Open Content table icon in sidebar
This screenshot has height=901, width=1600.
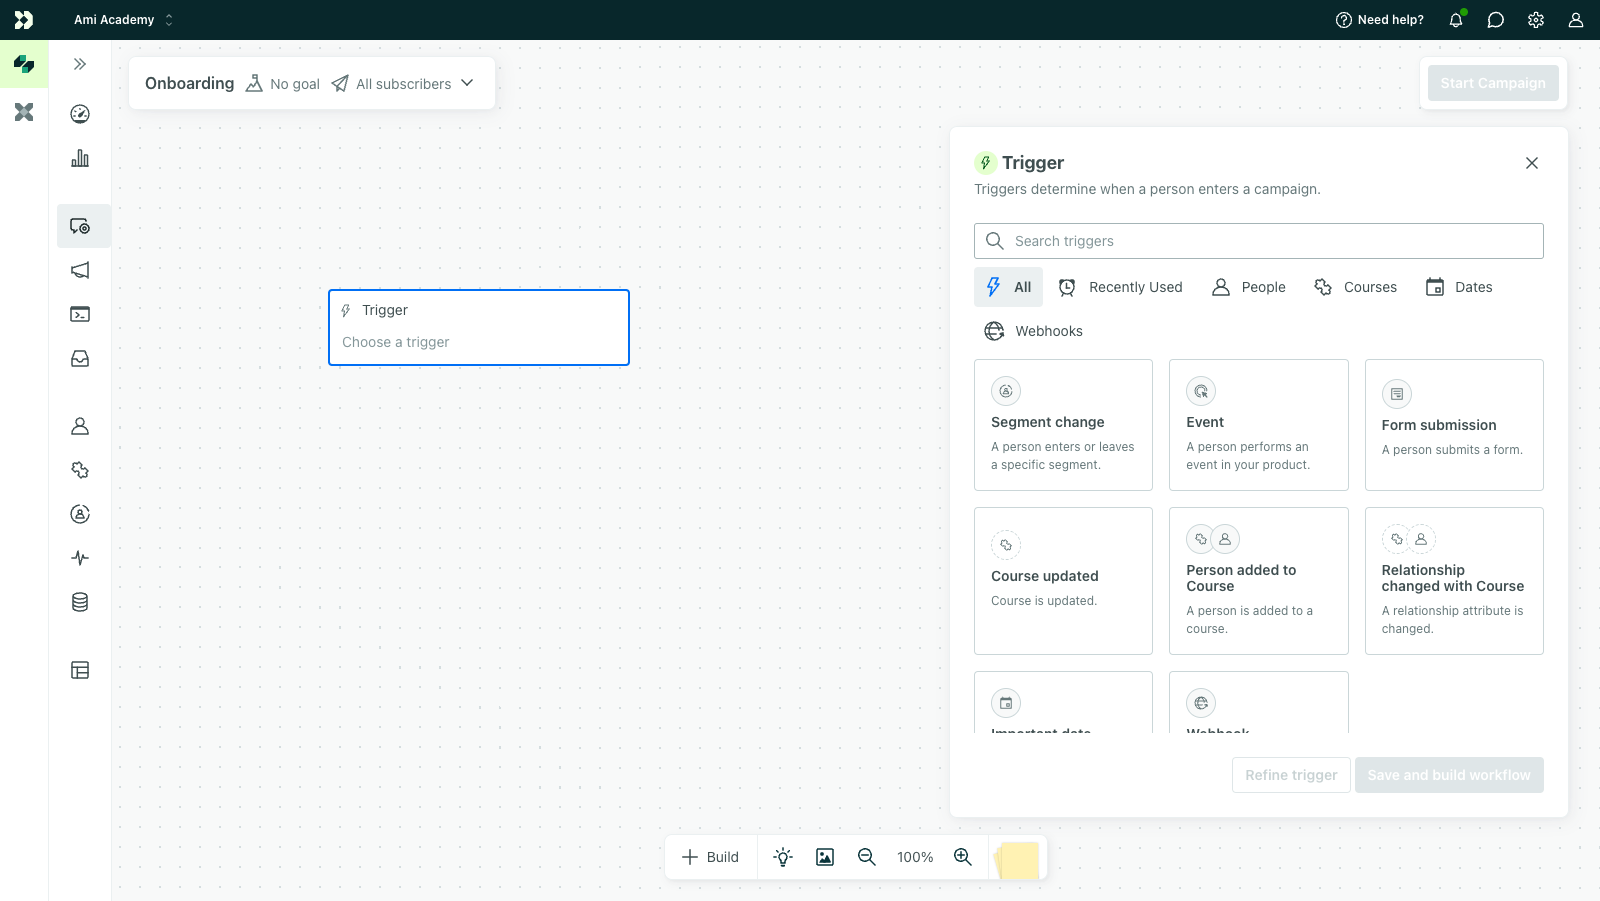pyautogui.click(x=80, y=670)
